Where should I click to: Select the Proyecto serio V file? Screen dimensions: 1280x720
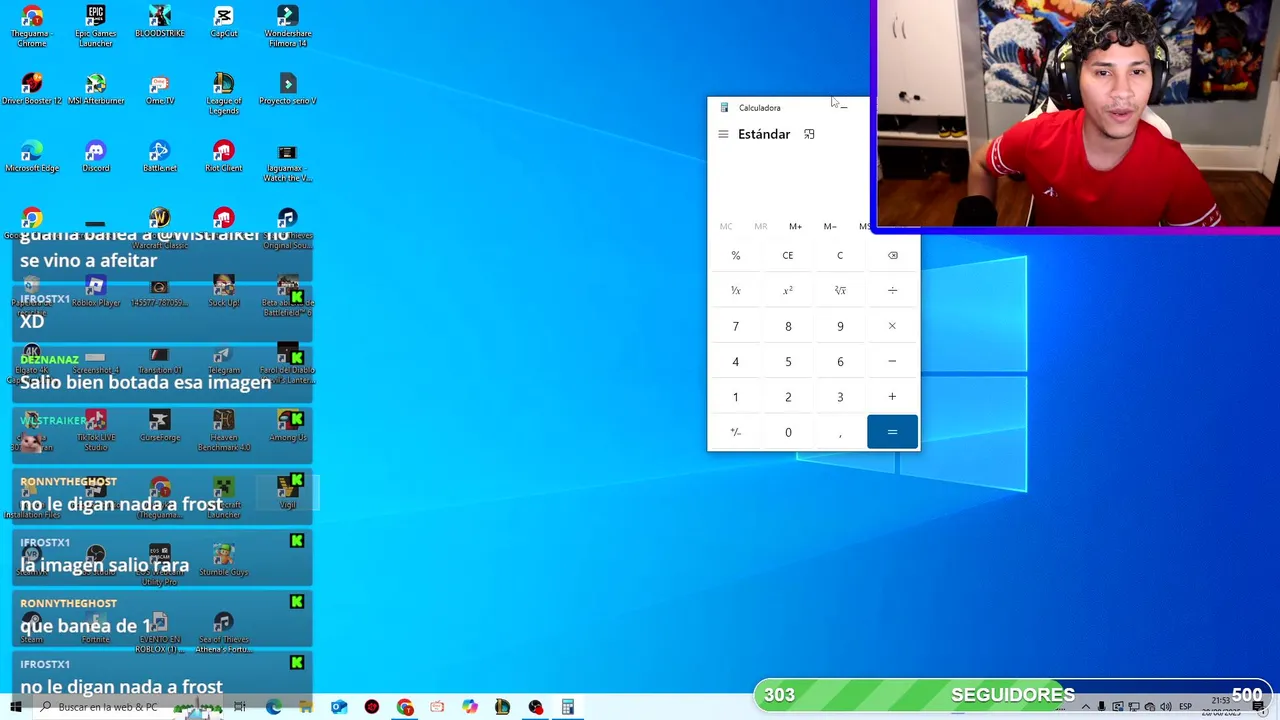click(288, 89)
